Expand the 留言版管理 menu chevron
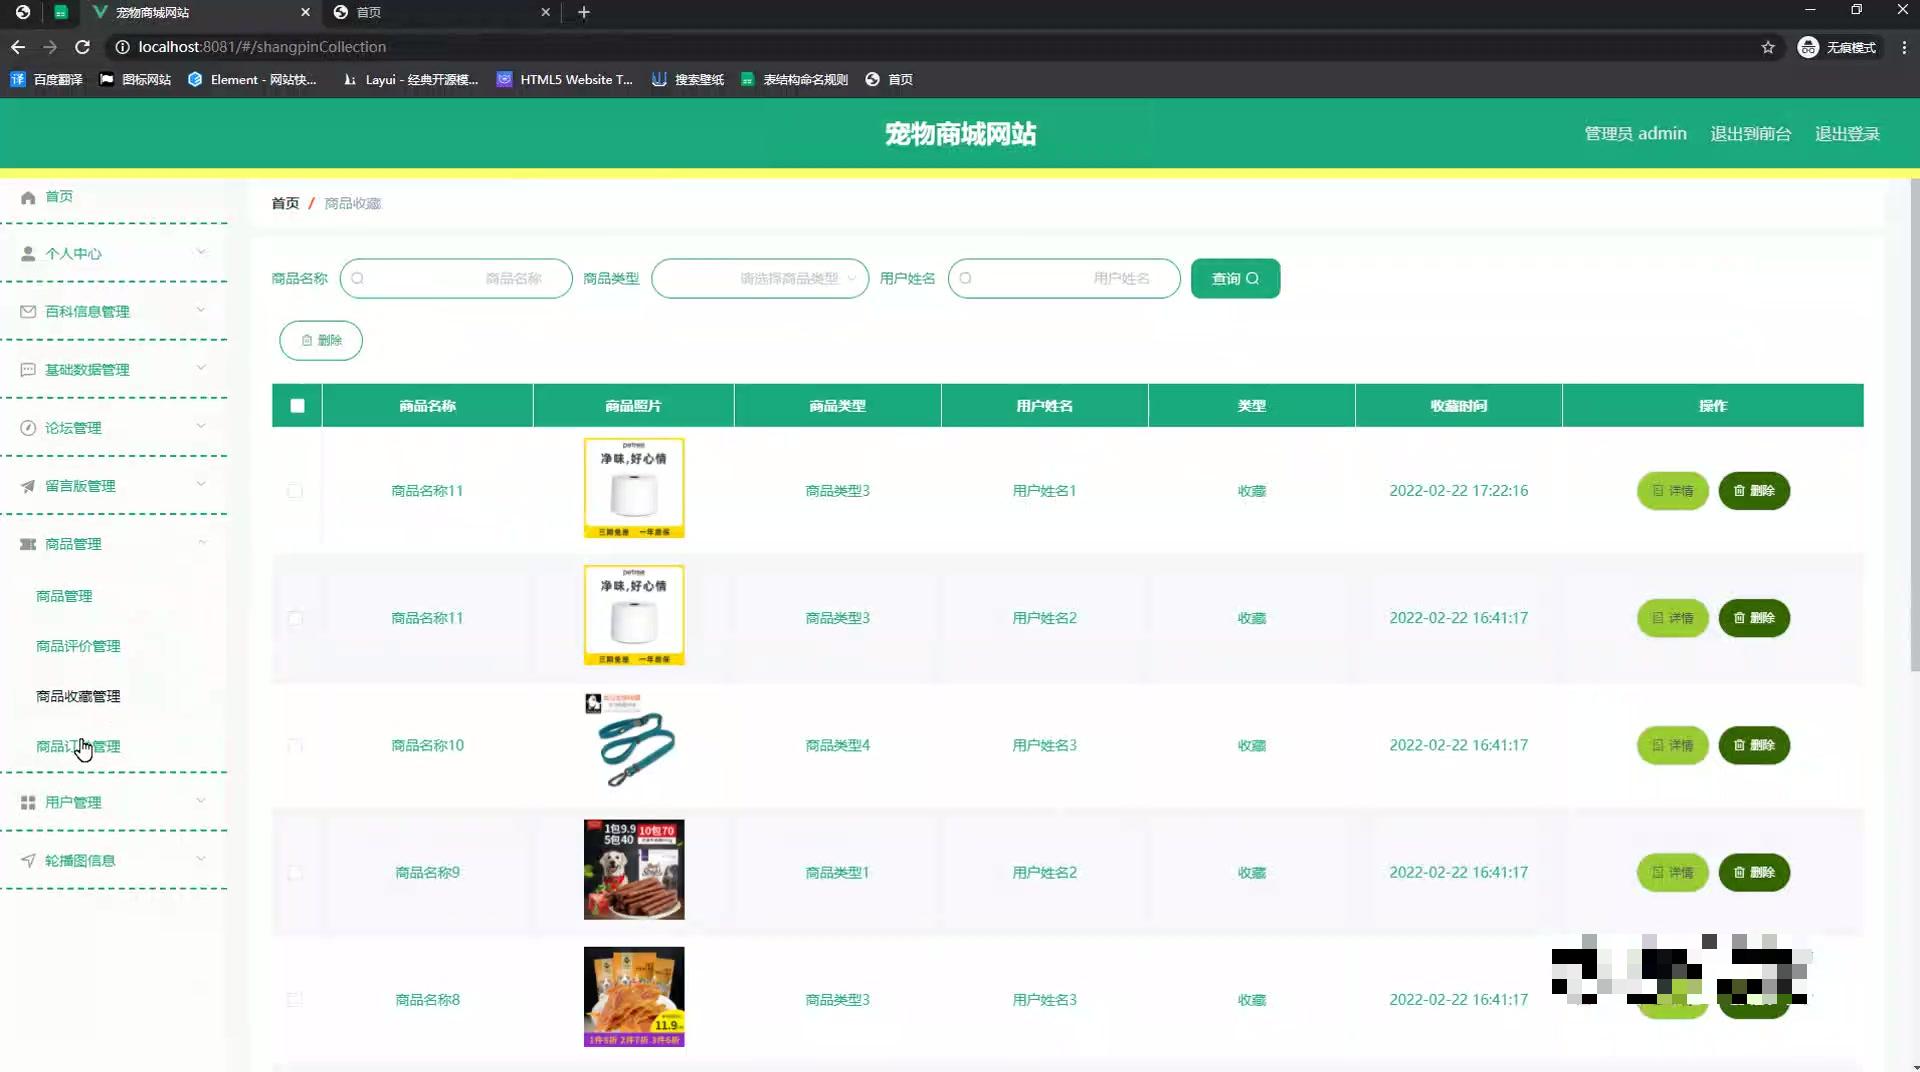This screenshot has width=1920, height=1072. pyautogui.click(x=201, y=484)
